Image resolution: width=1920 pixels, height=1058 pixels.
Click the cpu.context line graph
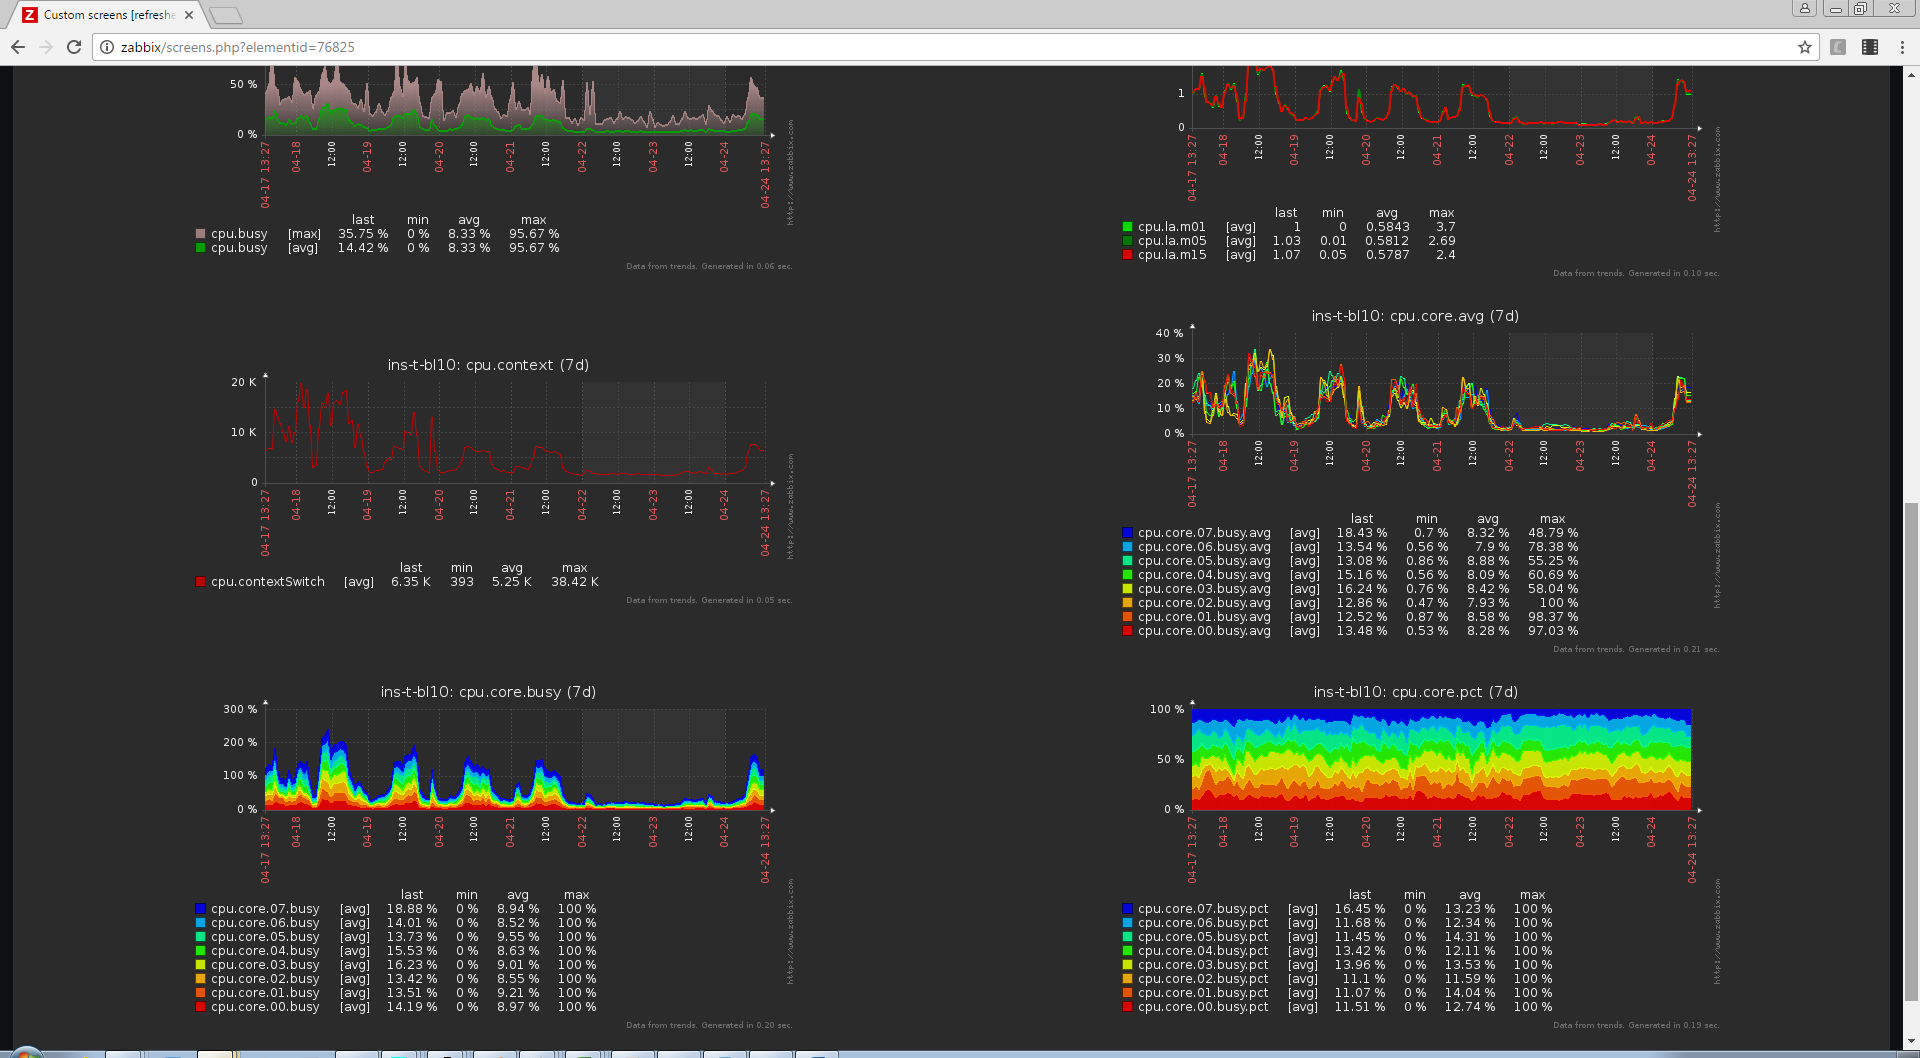516,432
